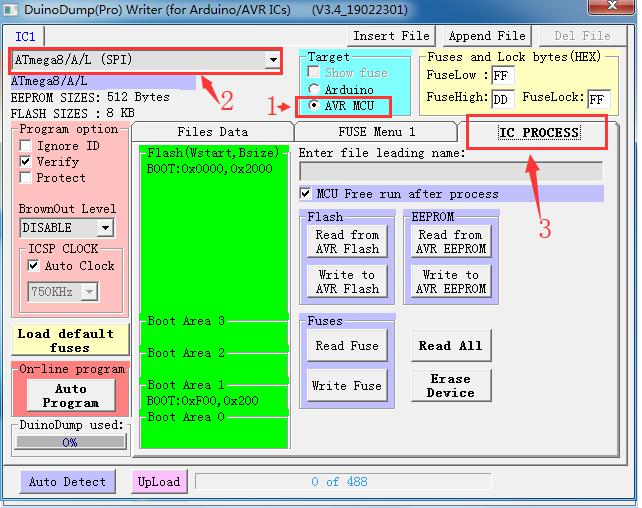642x508 pixels.
Task: Enable the Protect checkbox
Action: (x=25, y=178)
